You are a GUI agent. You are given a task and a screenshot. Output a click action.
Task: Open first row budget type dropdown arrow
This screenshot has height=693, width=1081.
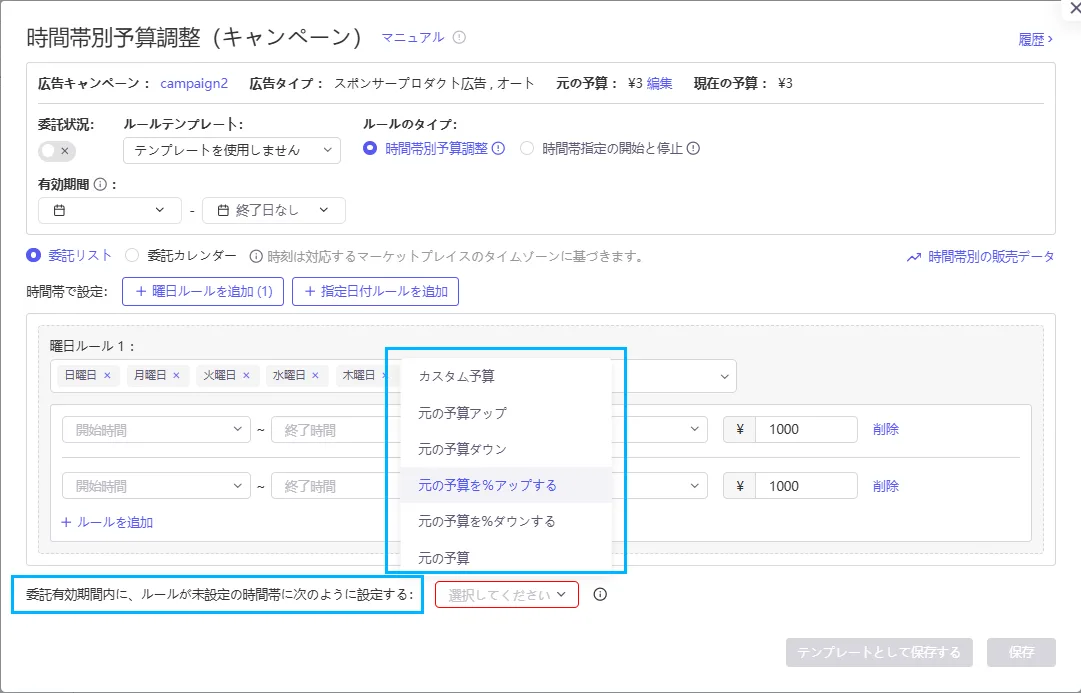coord(694,430)
